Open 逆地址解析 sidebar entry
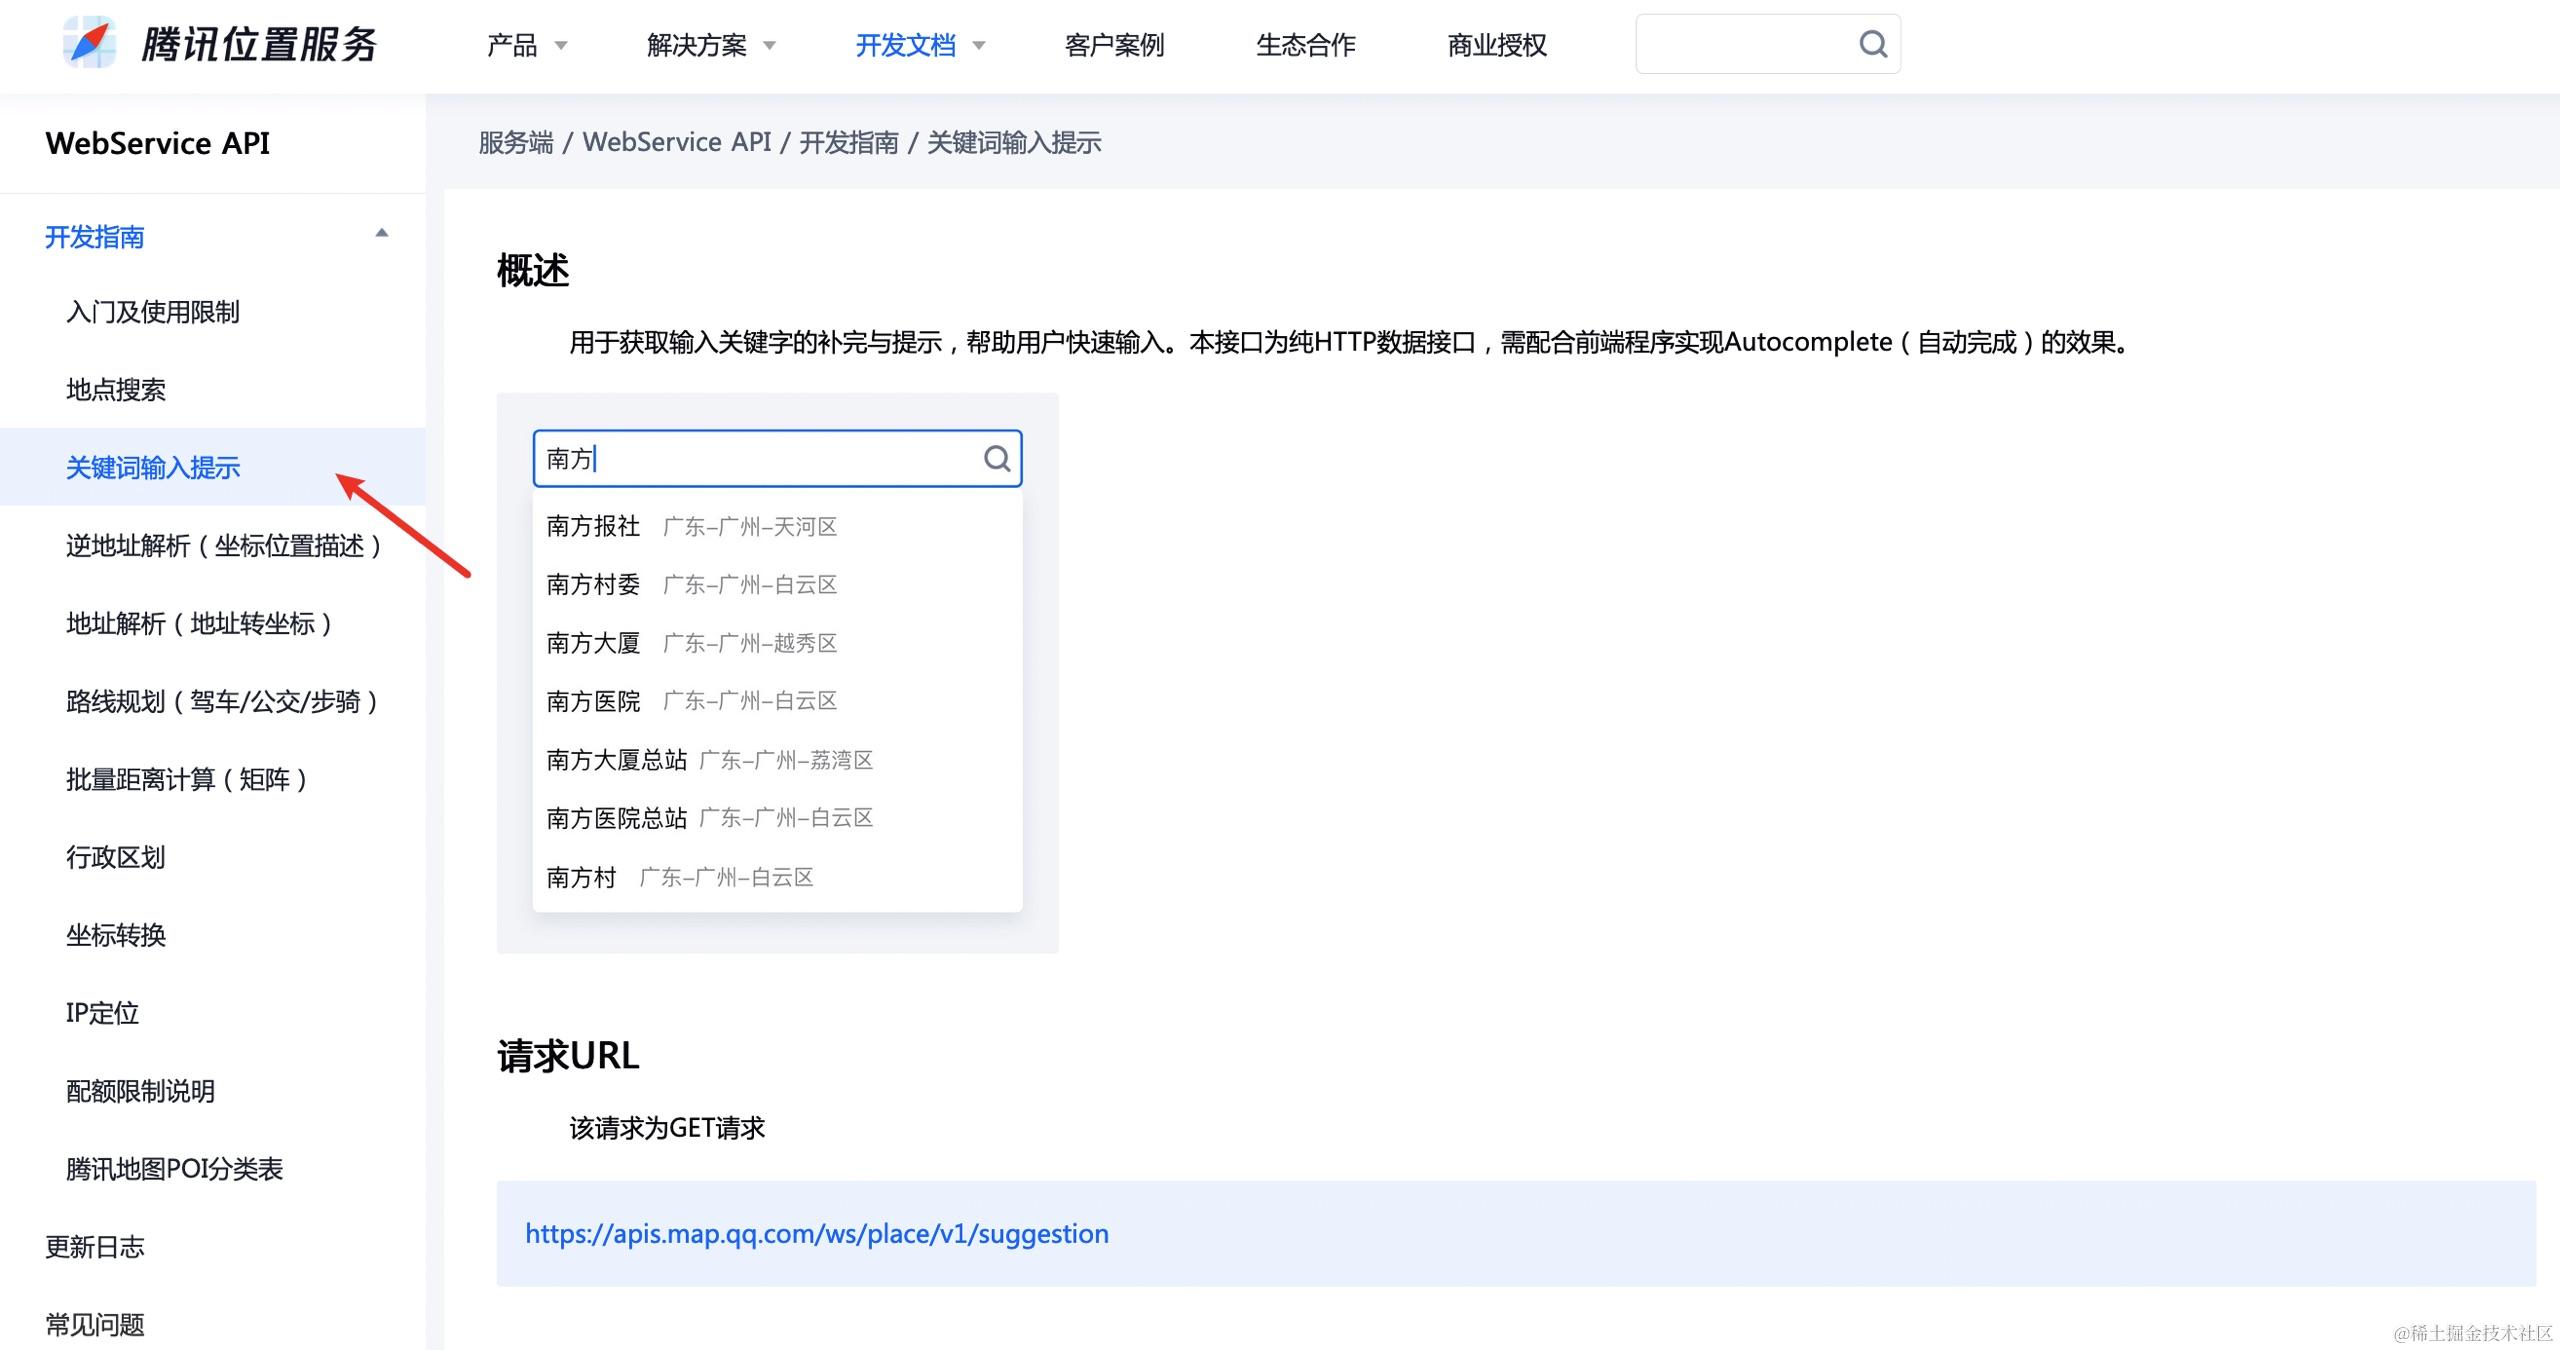This screenshot has height=1350, width=2560. (x=223, y=546)
